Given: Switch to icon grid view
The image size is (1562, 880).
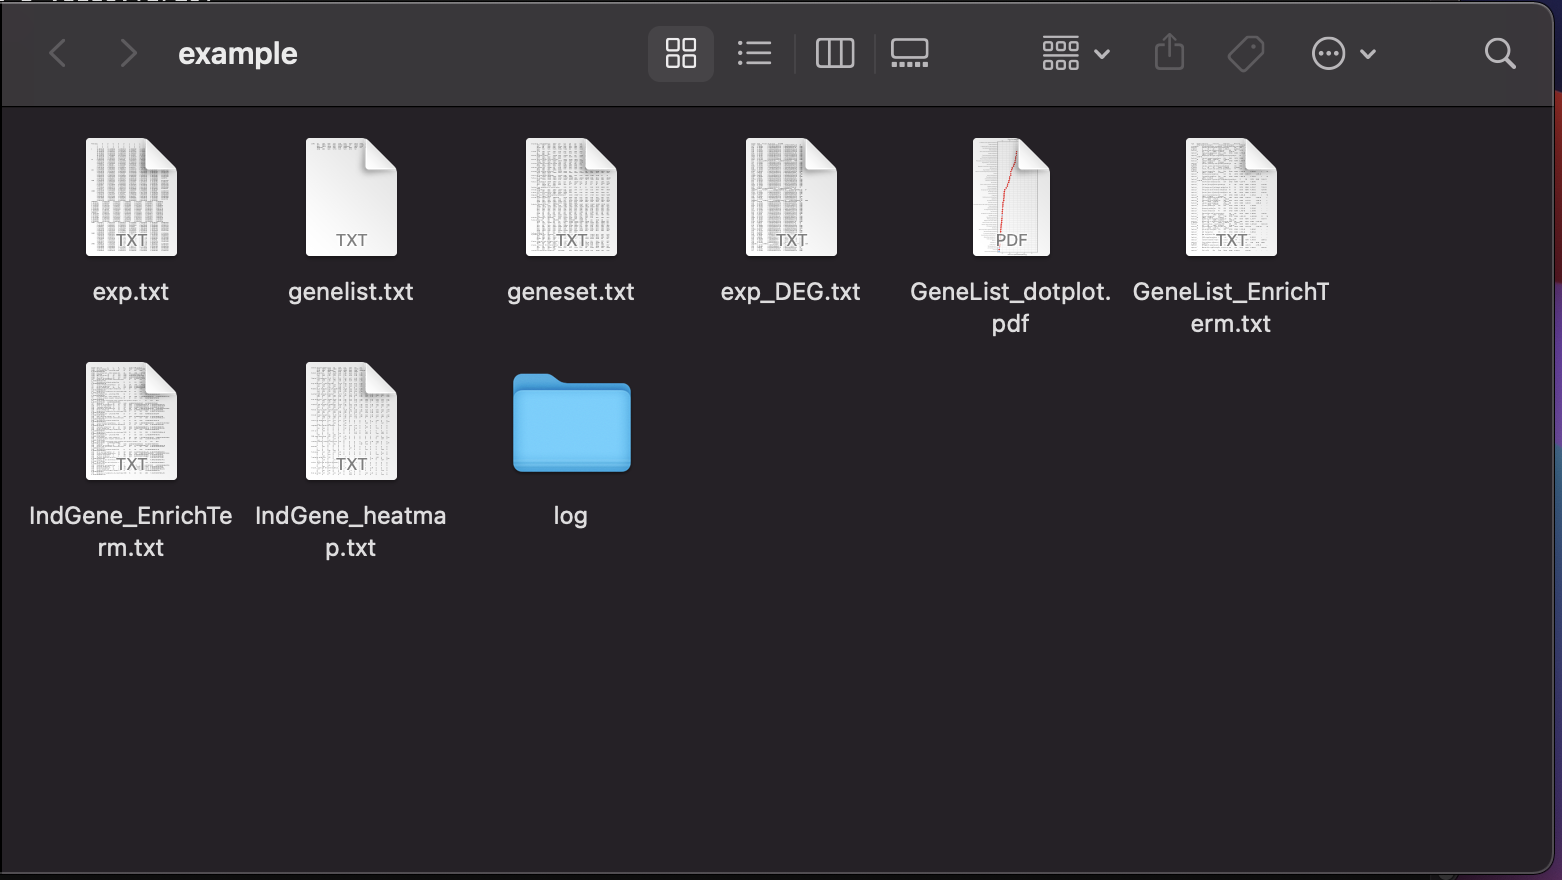Looking at the screenshot, I should coord(681,53).
